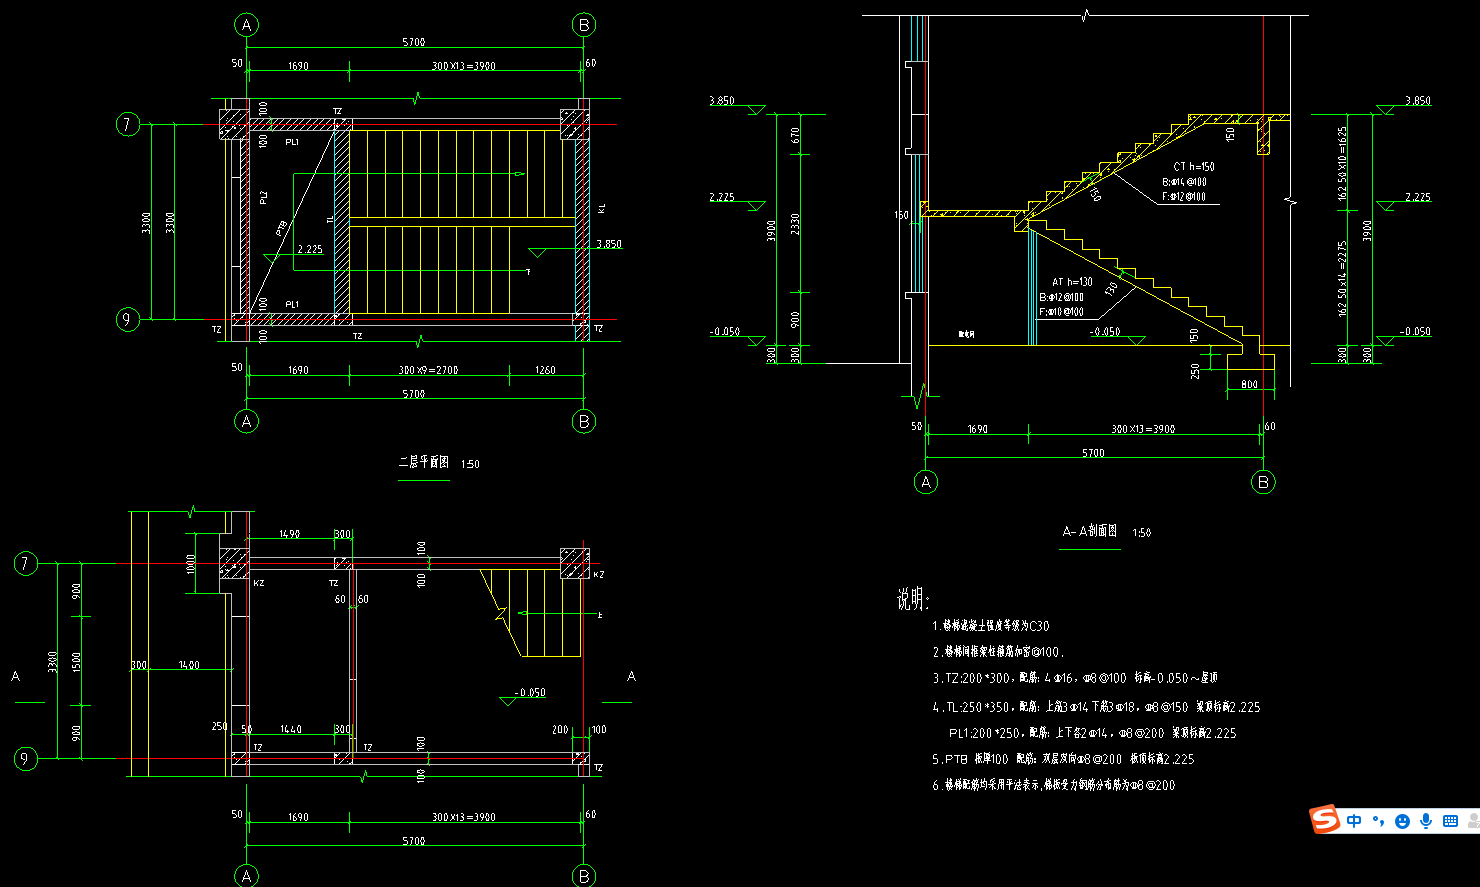1480x887 pixels.
Task: Select the PL2 beam label
Action: pyautogui.click(x=263, y=198)
